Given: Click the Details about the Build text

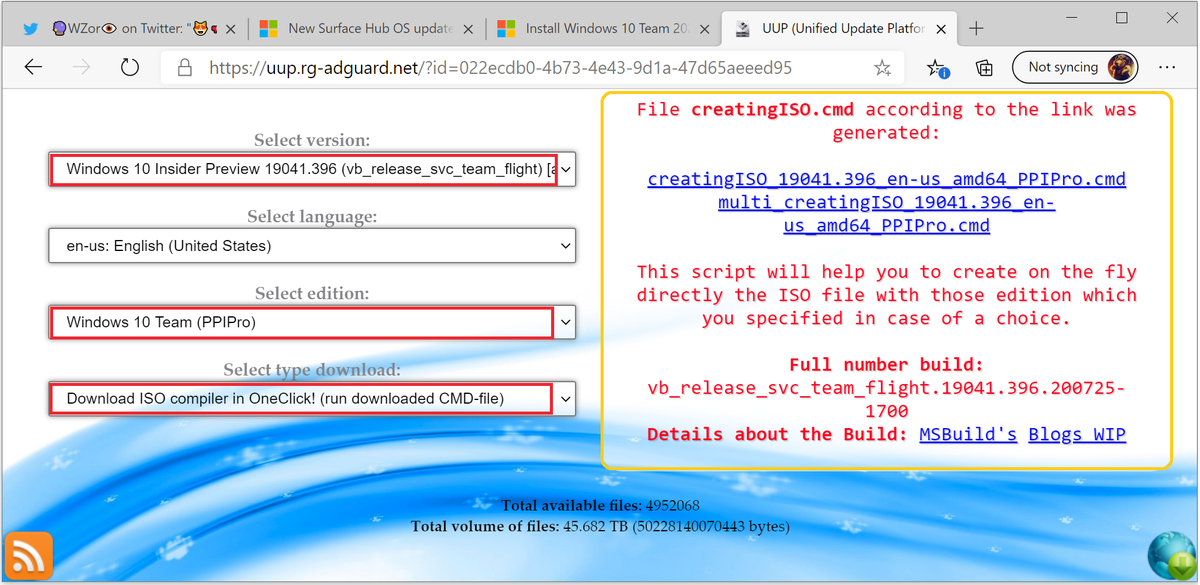Looking at the screenshot, I should (777, 434).
